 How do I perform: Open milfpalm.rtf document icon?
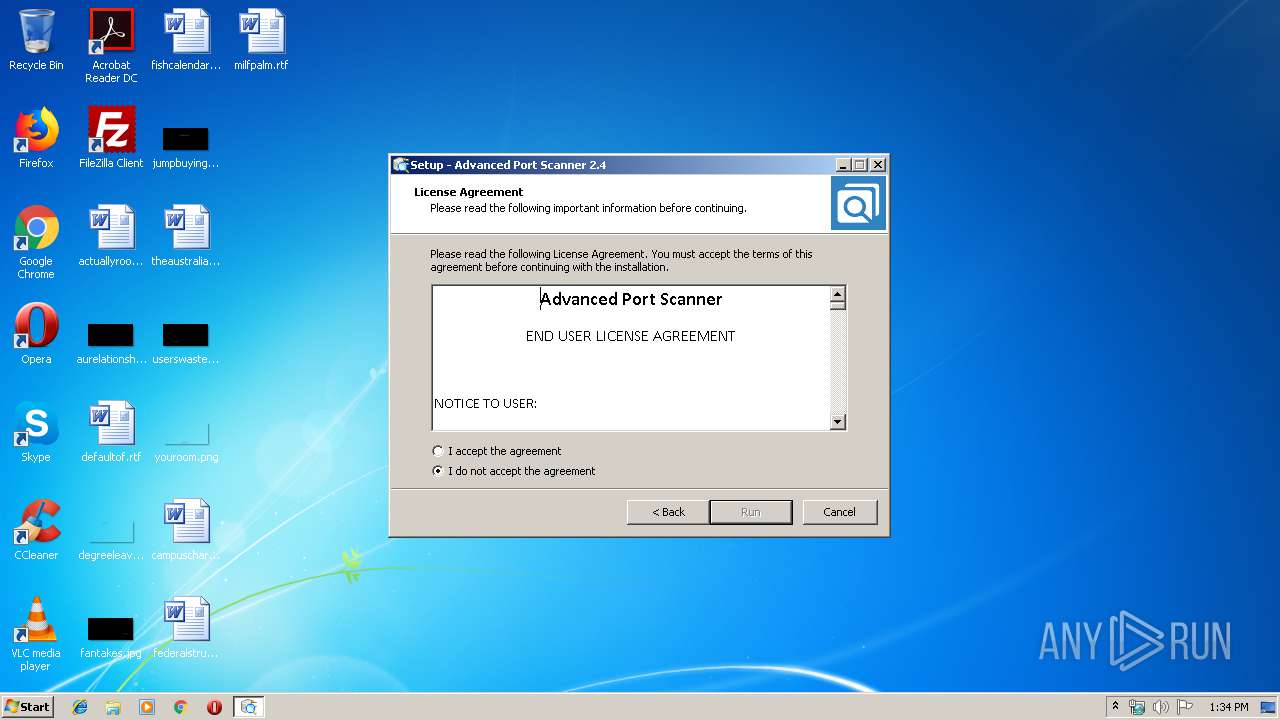[x=261, y=40]
